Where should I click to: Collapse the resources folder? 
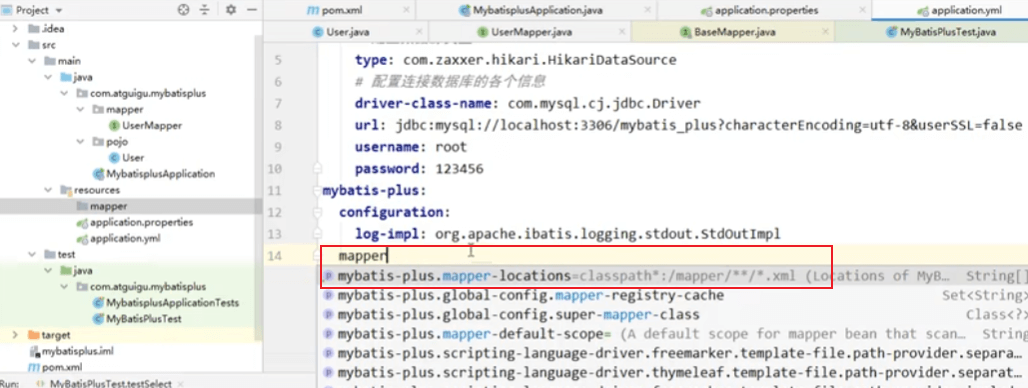[x=48, y=190]
